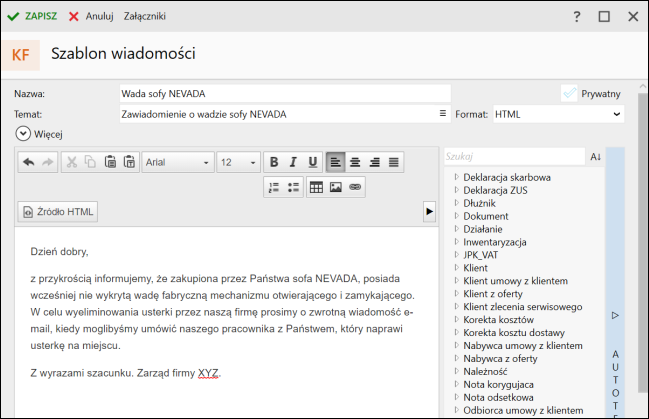The height and width of the screenshot is (419, 649).
Task: Open the Temat field menu icon
Action: 442,113
